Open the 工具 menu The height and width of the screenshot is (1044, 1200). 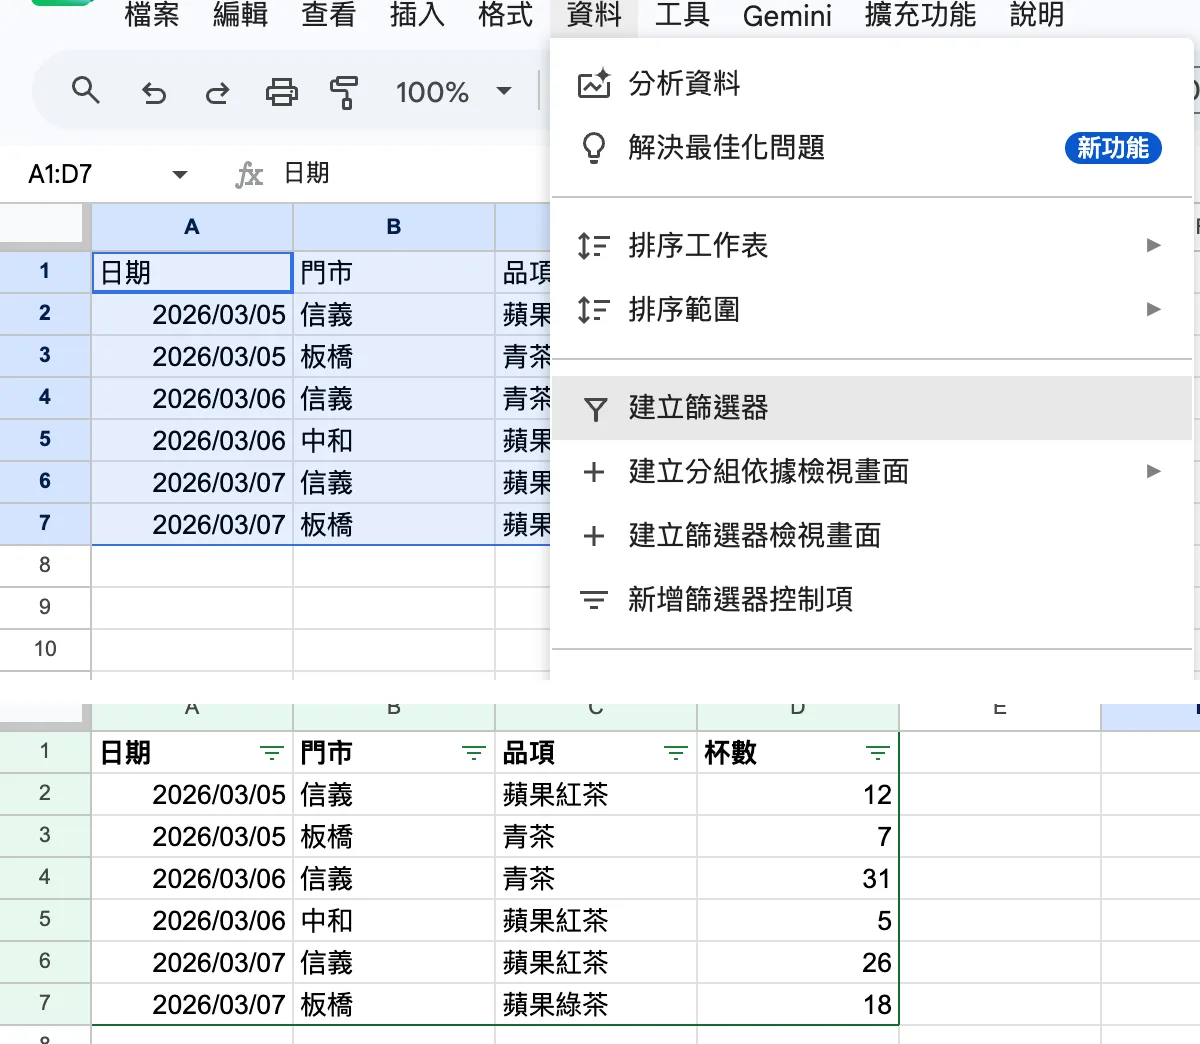point(682,15)
